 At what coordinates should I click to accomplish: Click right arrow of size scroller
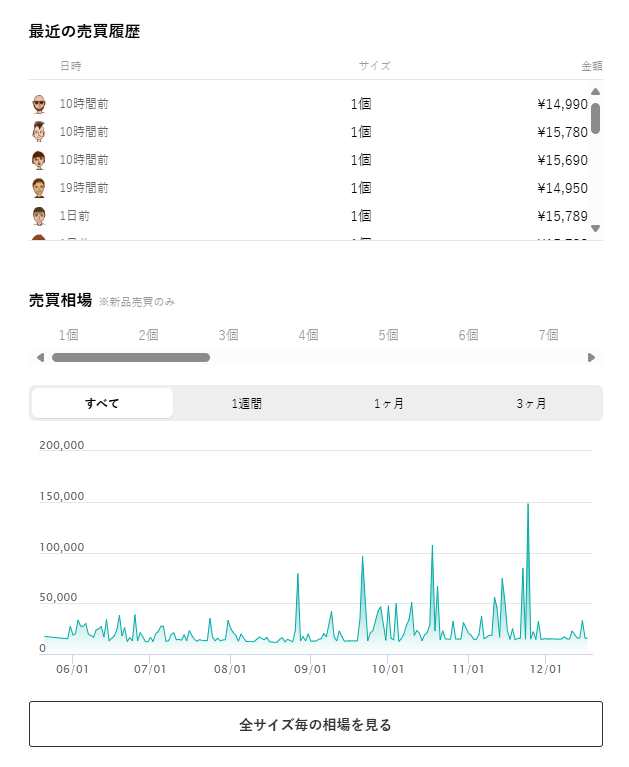(x=591, y=358)
